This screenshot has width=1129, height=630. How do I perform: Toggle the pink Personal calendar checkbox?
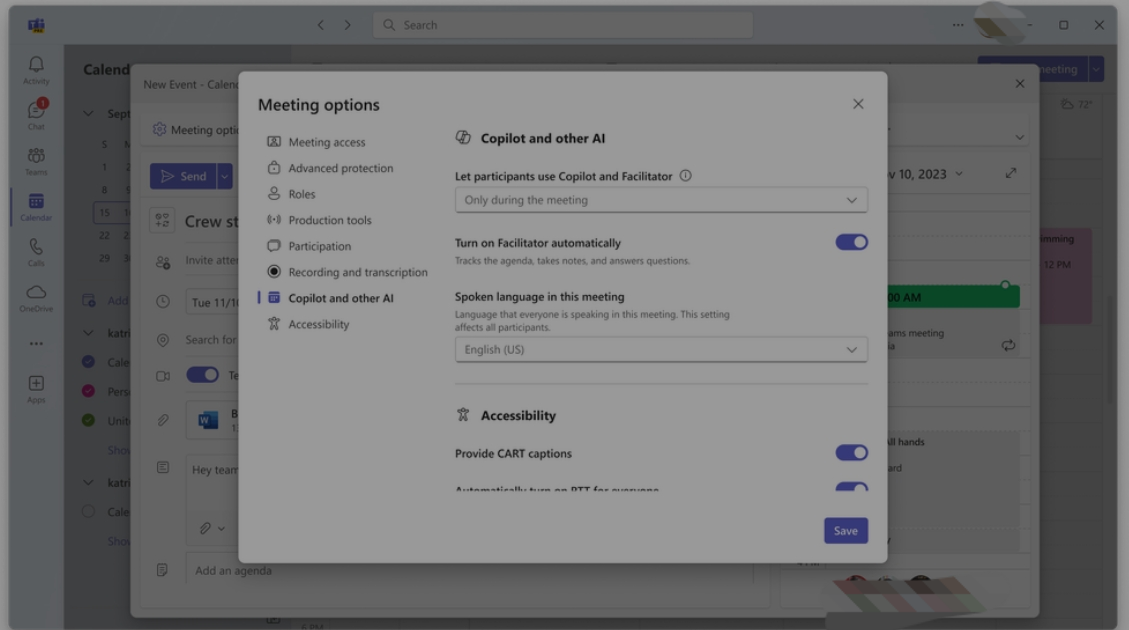click(88, 391)
